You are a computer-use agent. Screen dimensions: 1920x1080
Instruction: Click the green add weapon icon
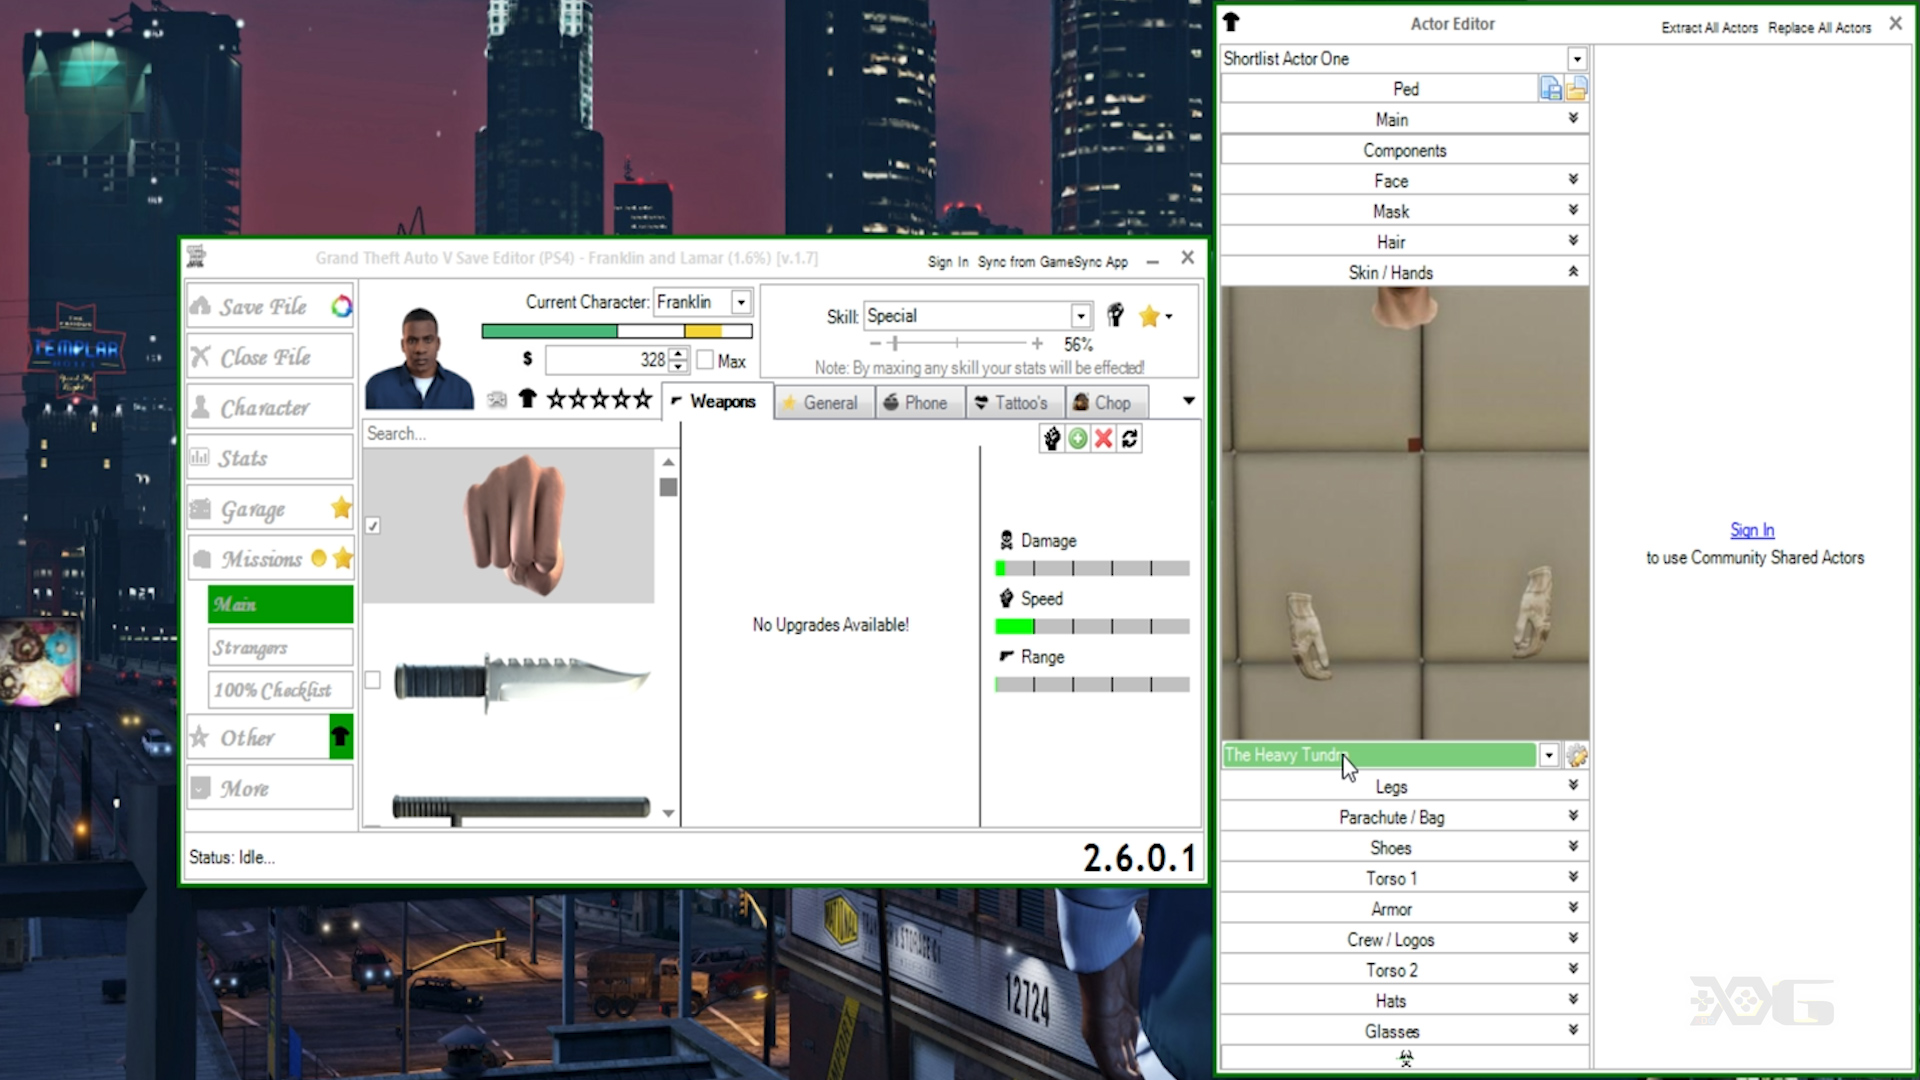point(1078,438)
